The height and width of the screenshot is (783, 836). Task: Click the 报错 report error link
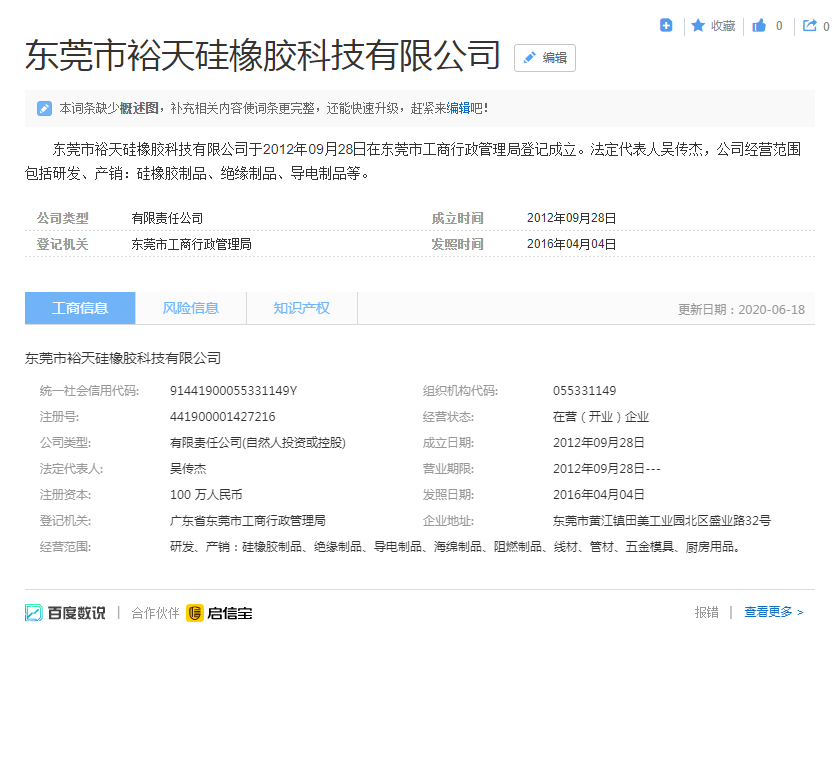[706, 612]
